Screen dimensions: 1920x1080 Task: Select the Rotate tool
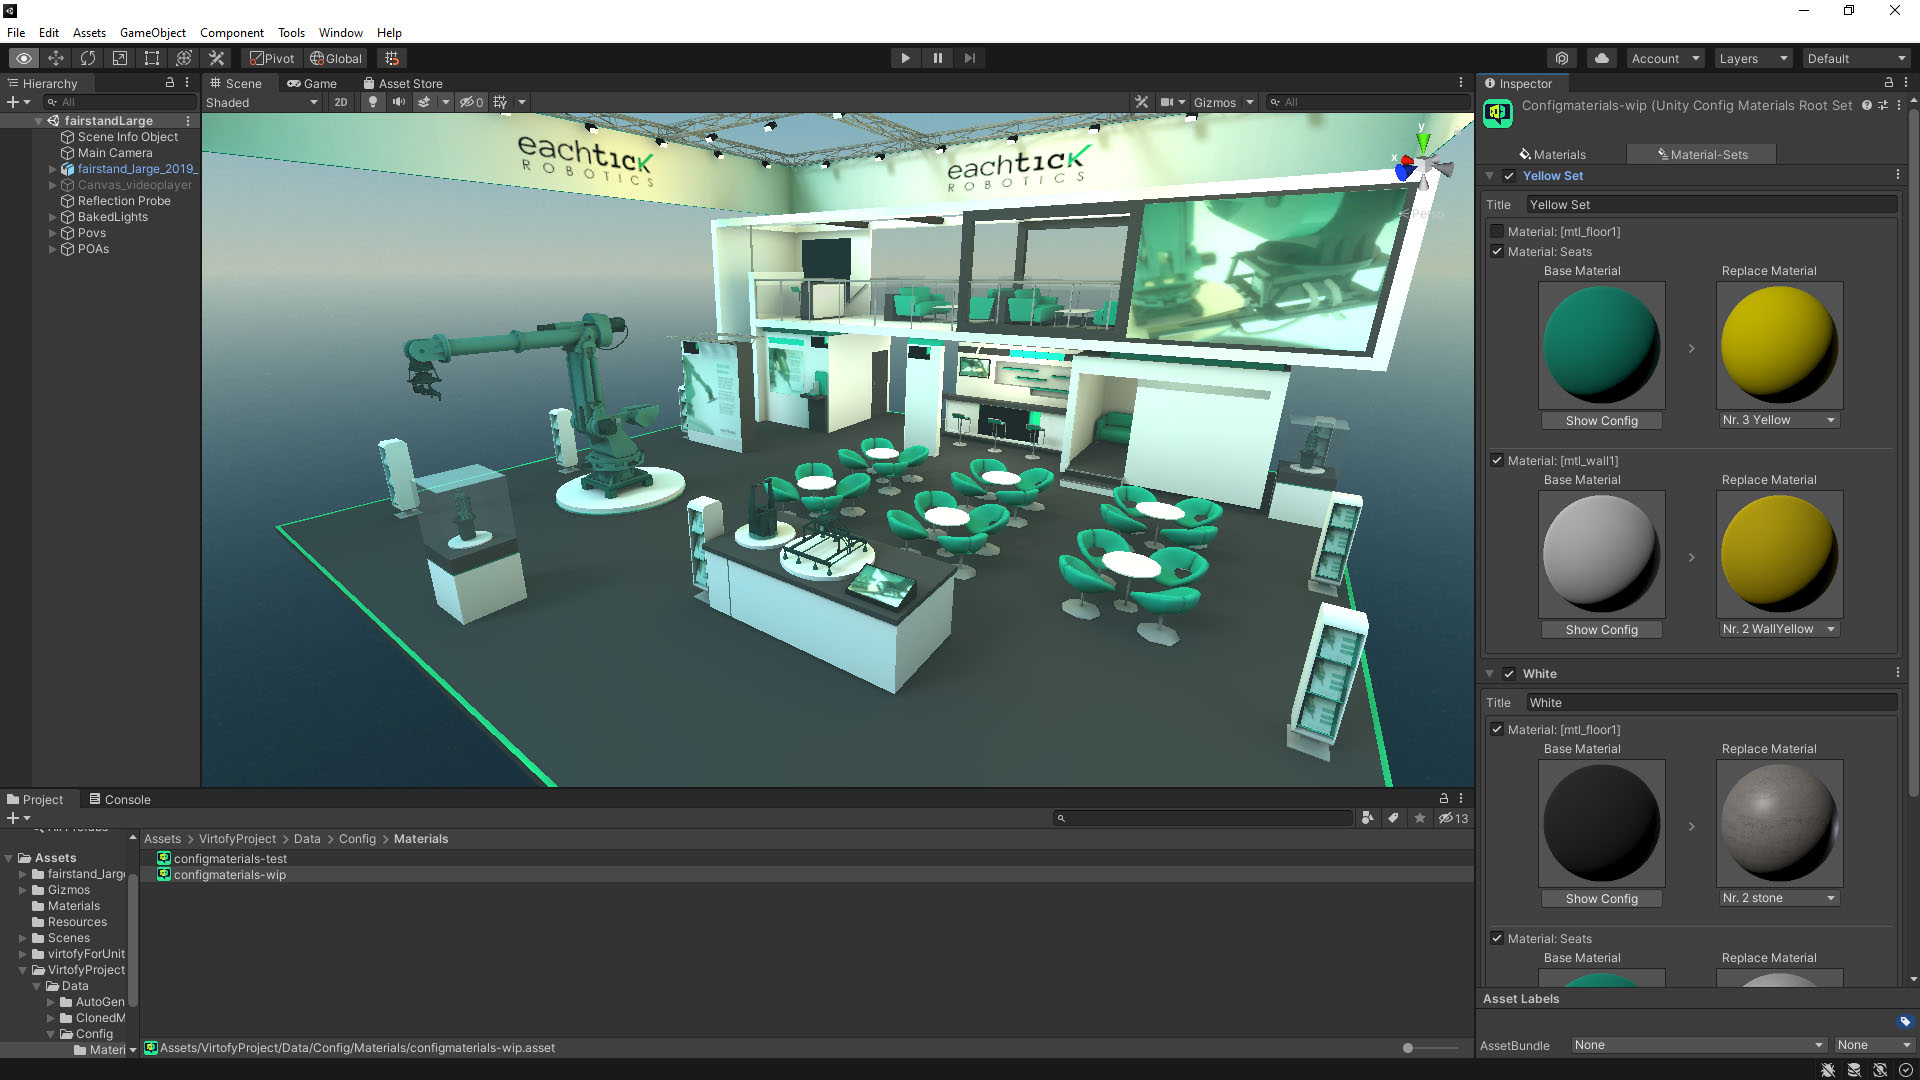point(88,58)
